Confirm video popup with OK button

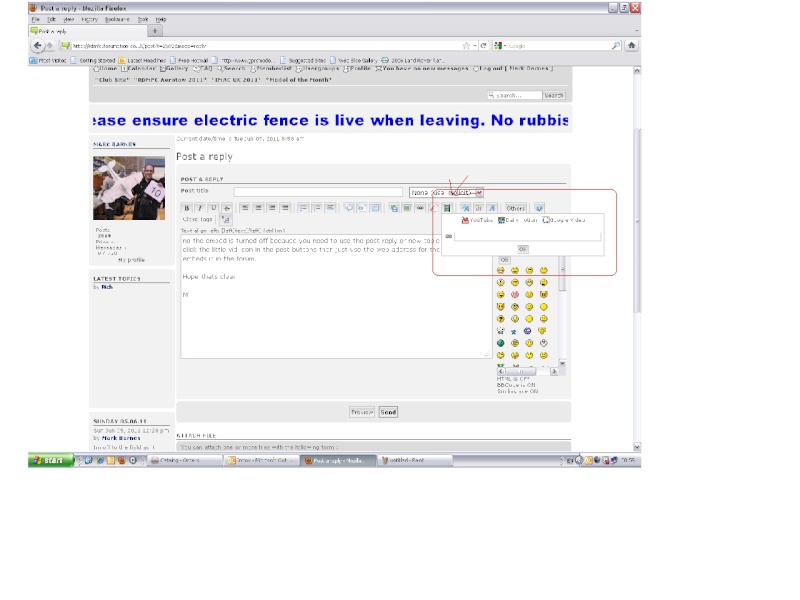point(522,249)
